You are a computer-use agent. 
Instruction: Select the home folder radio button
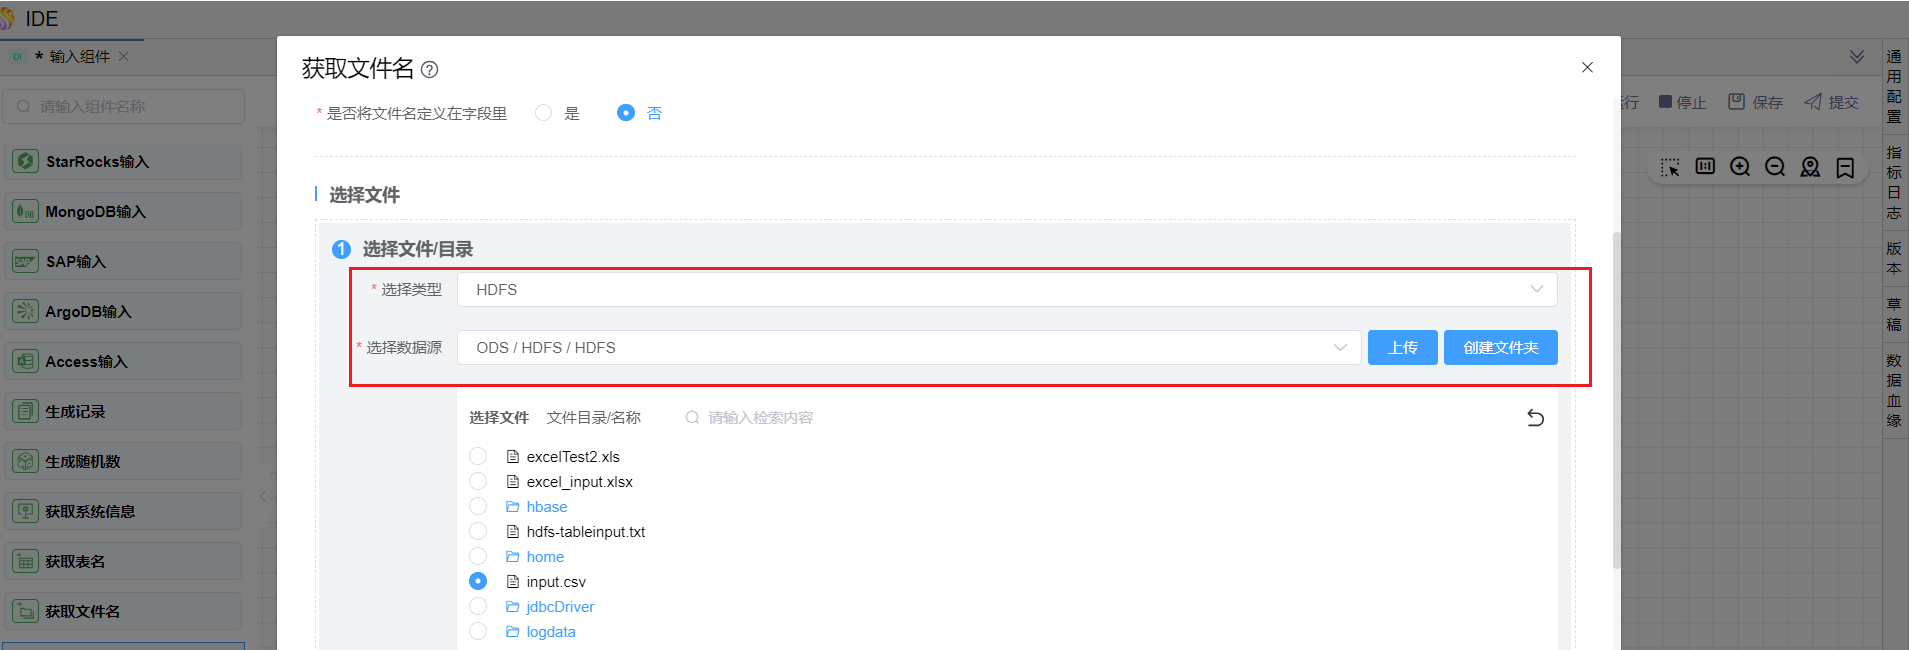point(478,556)
